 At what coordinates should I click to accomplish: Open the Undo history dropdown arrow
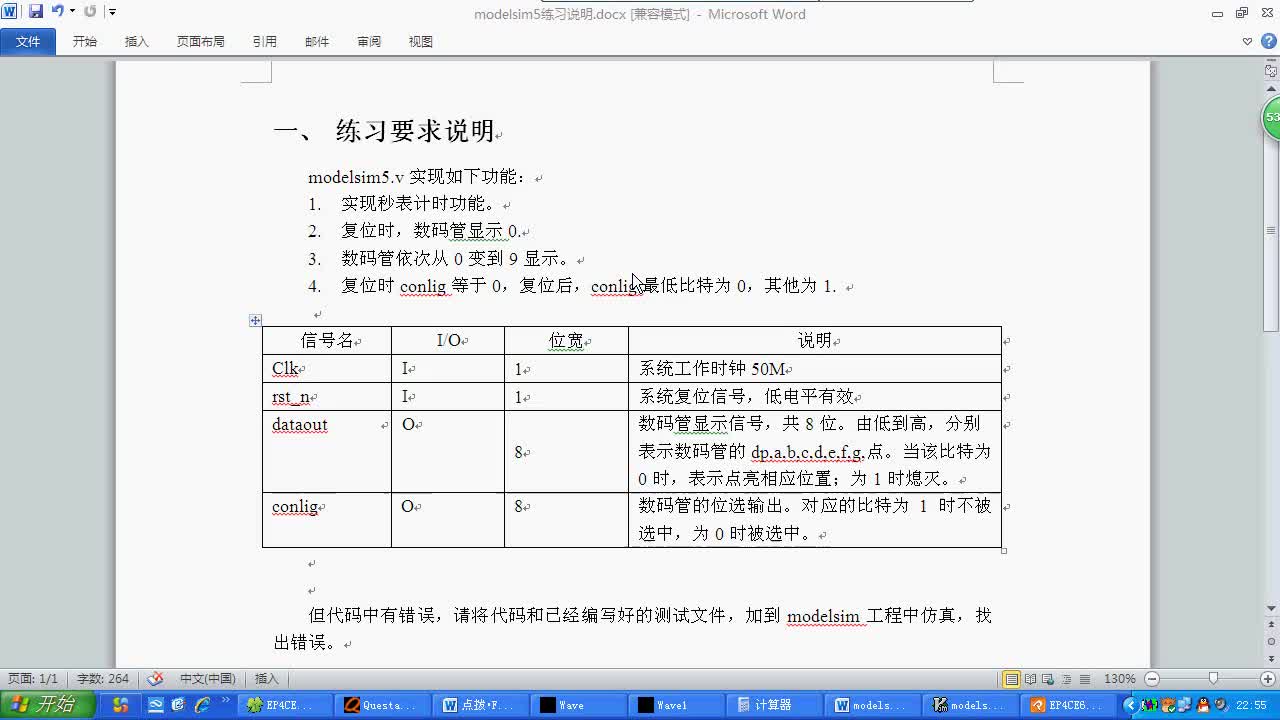(x=72, y=12)
